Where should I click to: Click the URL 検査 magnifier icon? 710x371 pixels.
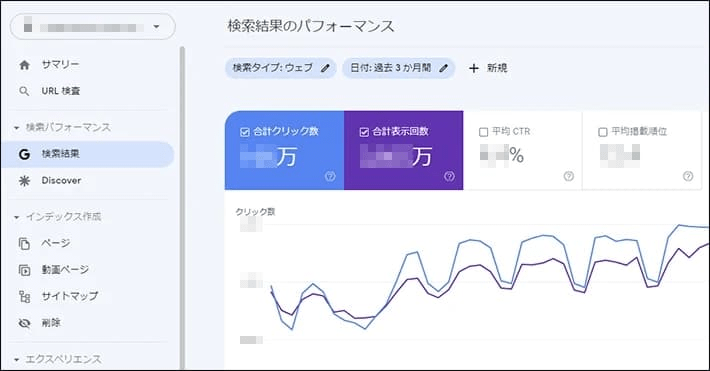(24, 91)
